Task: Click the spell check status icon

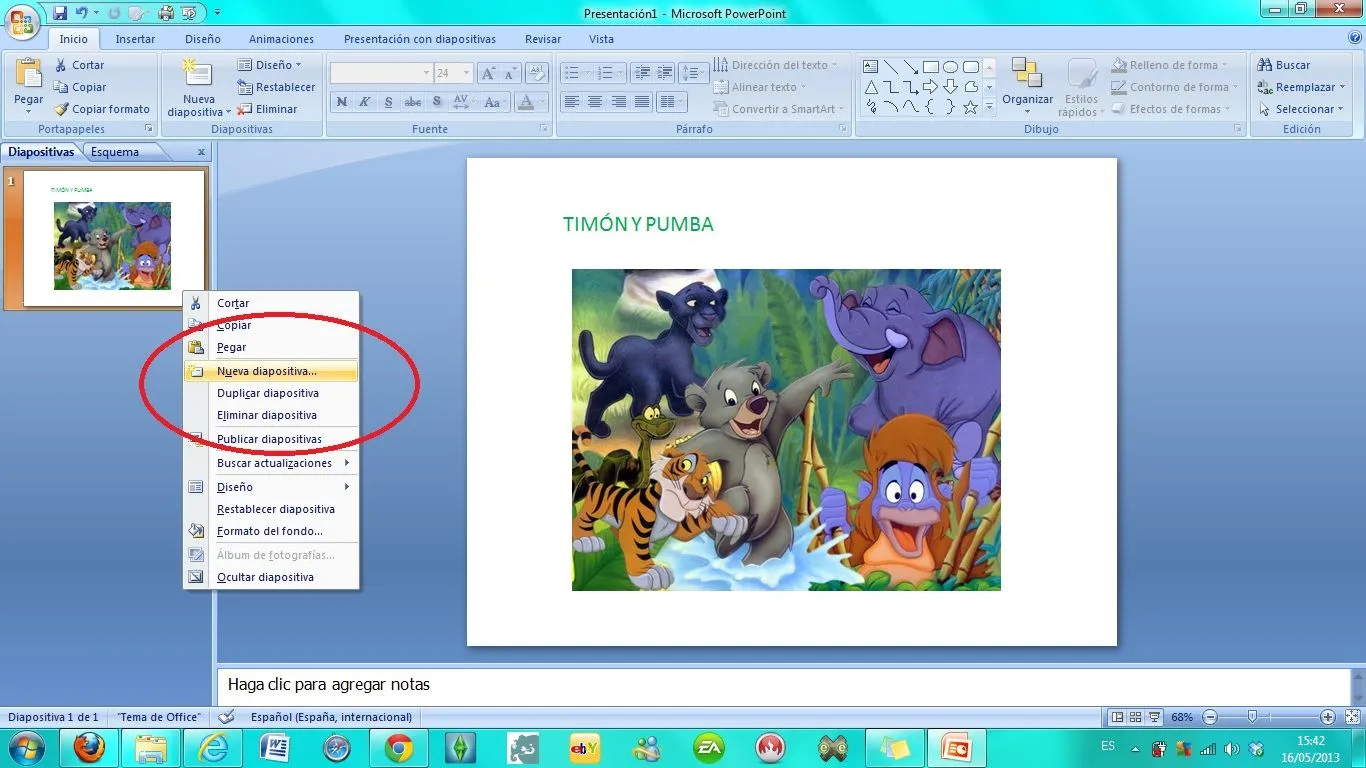Action: click(227, 717)
